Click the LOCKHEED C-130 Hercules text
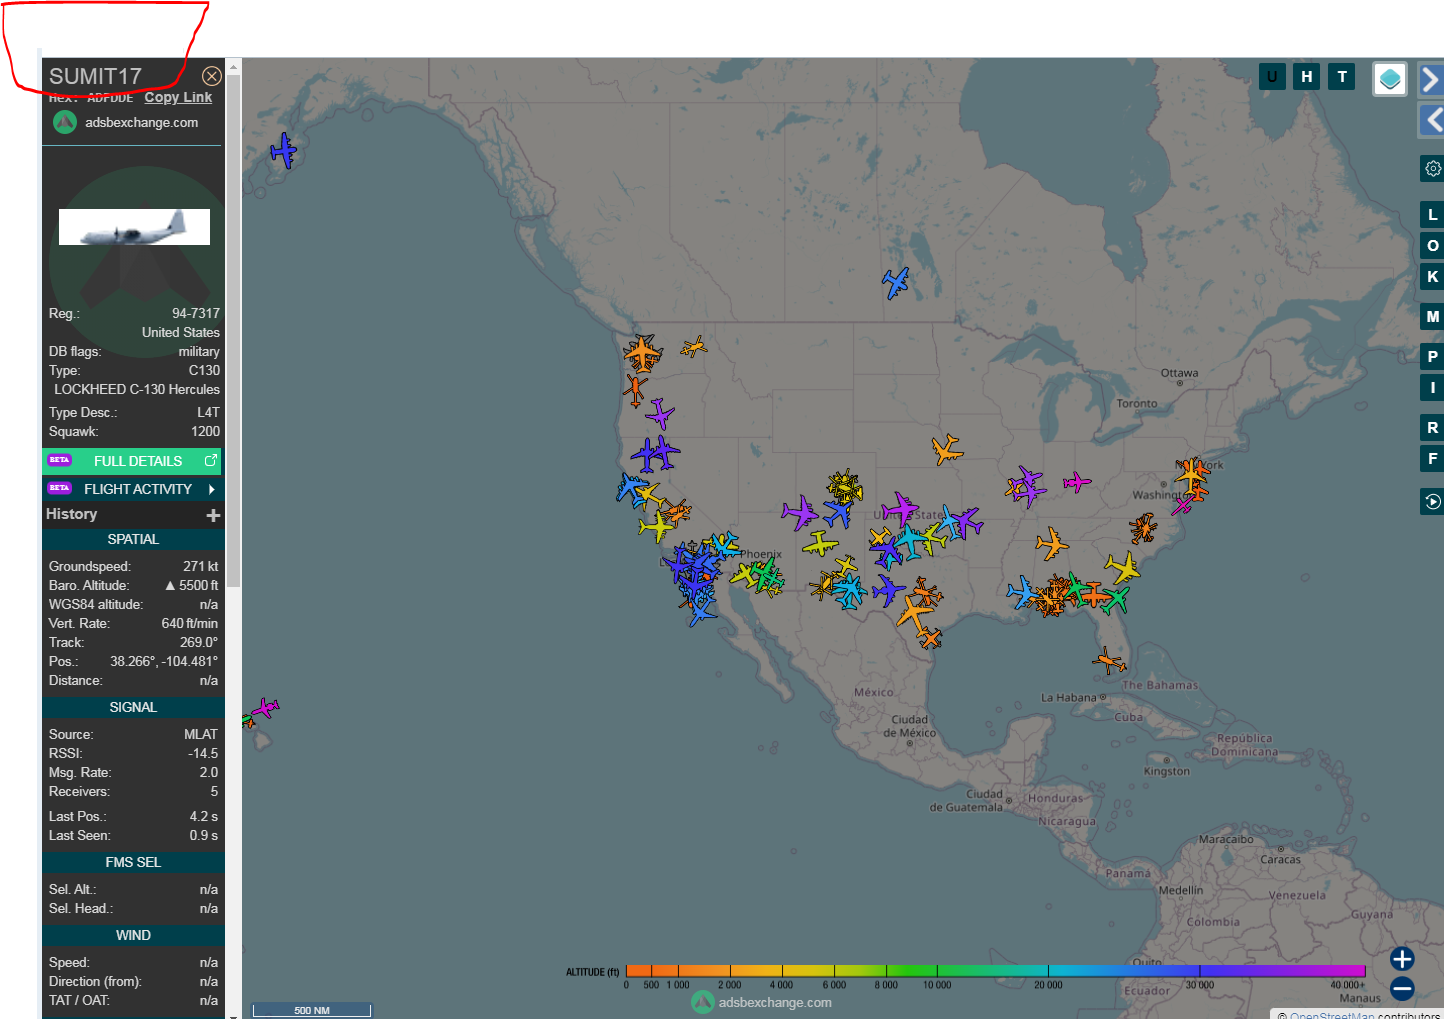The width and height of the screenshot is (1444, 1019). click(x=137, y=389)
